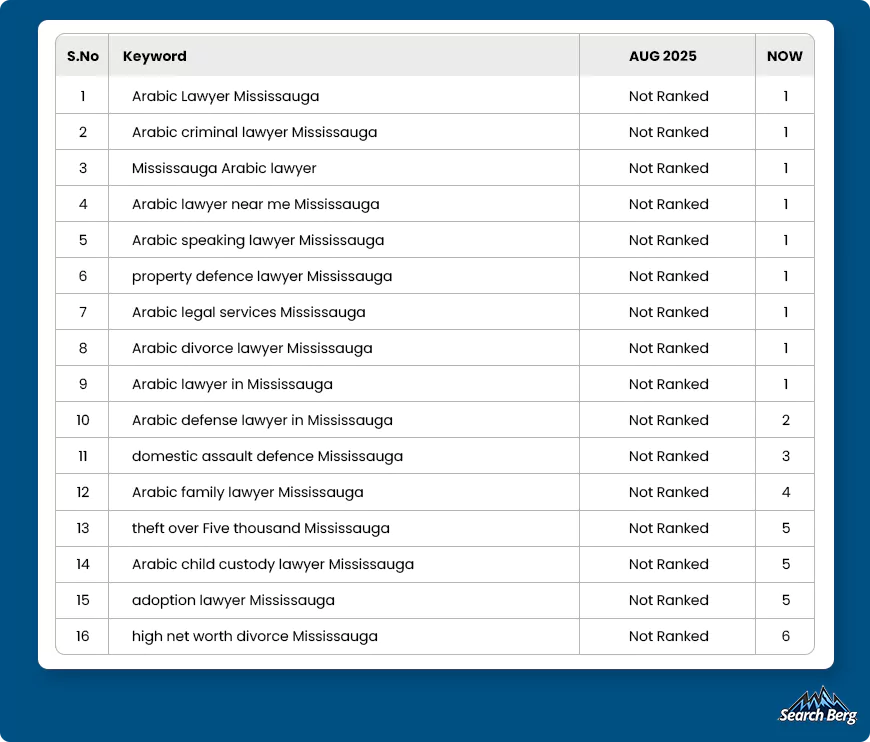Select the high net worth divorce Mississauga row
The width and height of the screenshot is (870, 742).
coord(254,636)
